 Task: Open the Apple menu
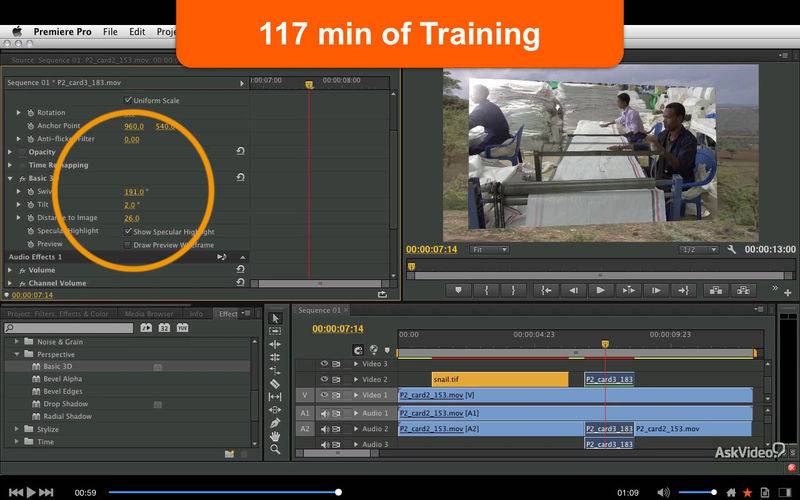(17, 32)
